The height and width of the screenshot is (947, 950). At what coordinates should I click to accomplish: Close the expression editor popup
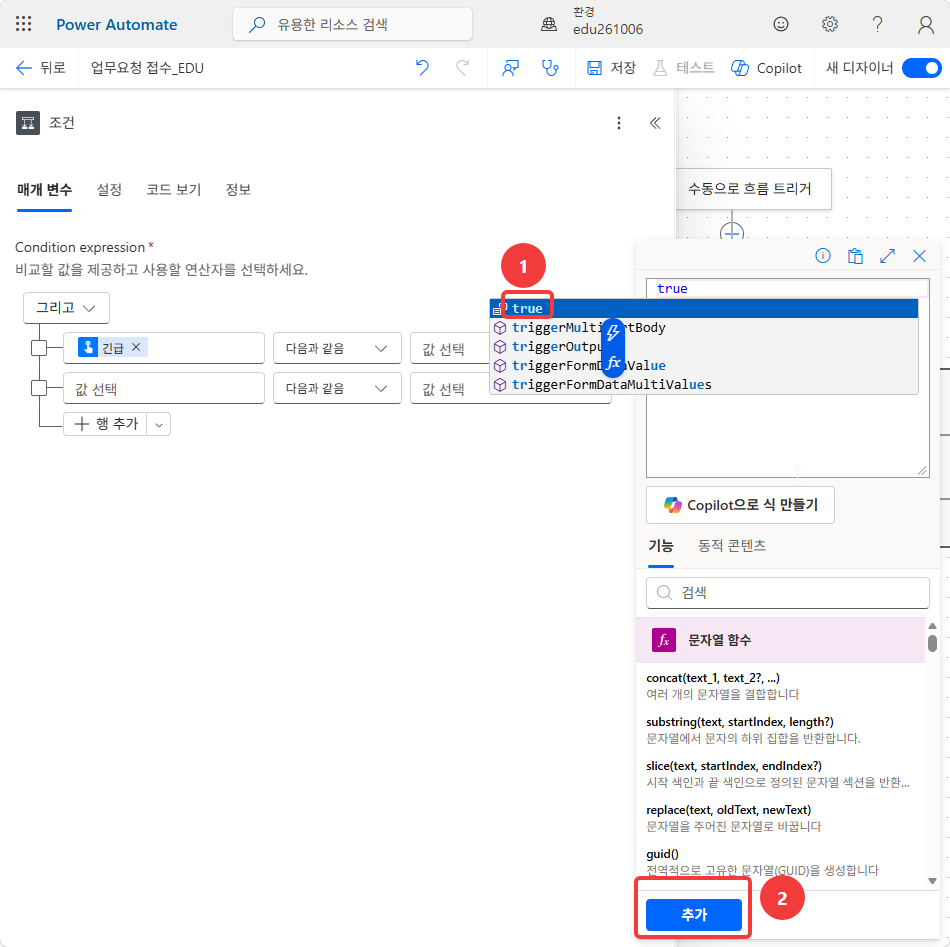coord(919,256)
